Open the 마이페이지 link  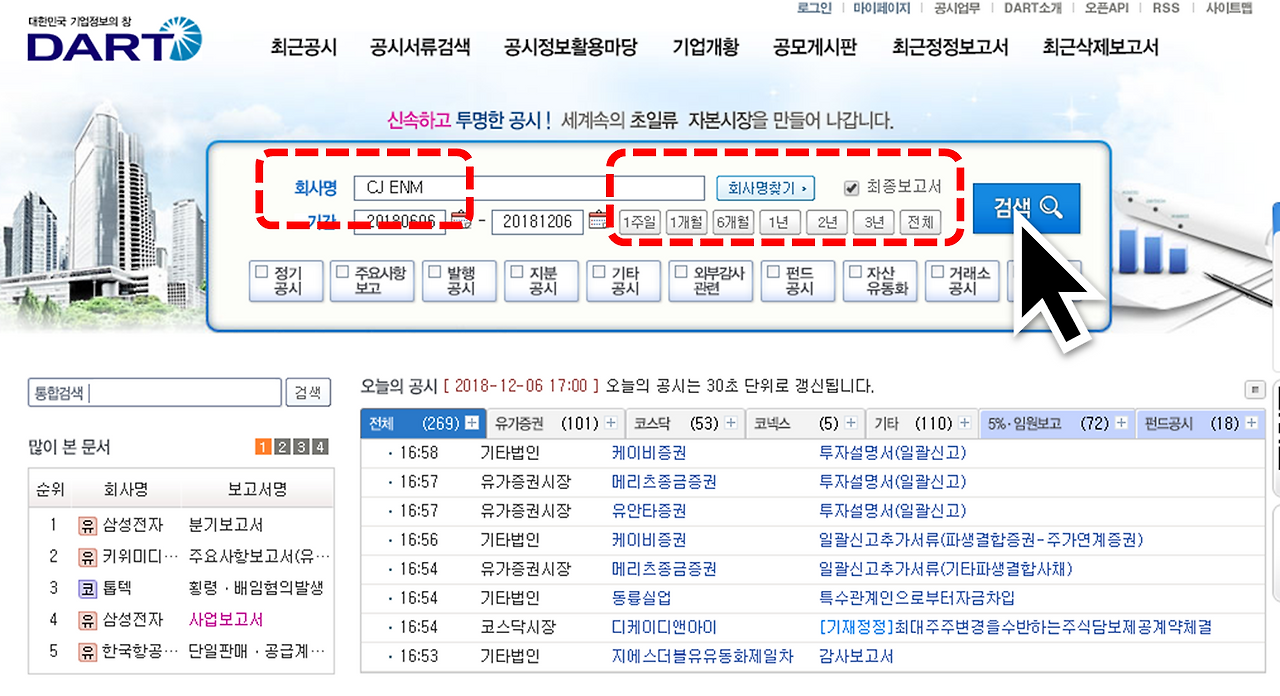[x=882, y=8]
